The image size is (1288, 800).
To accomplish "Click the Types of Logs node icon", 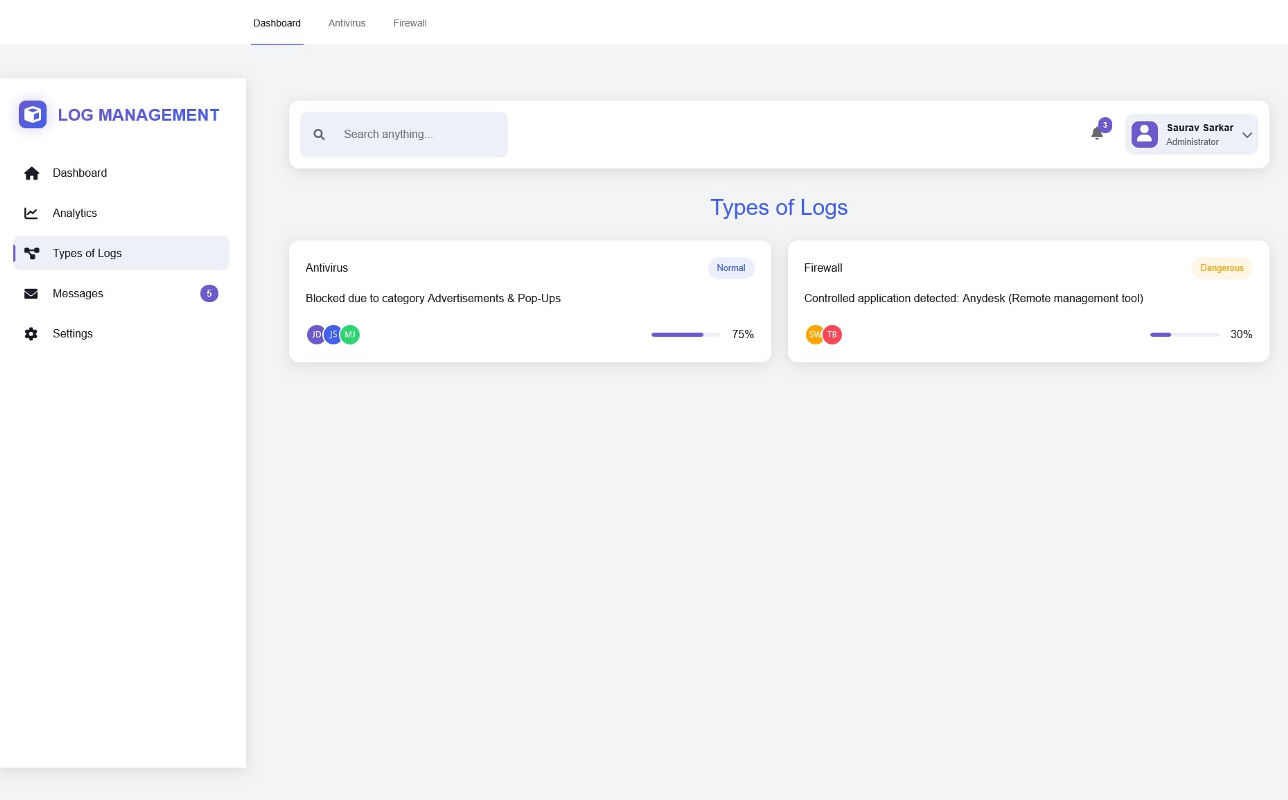I will (31, 253).
